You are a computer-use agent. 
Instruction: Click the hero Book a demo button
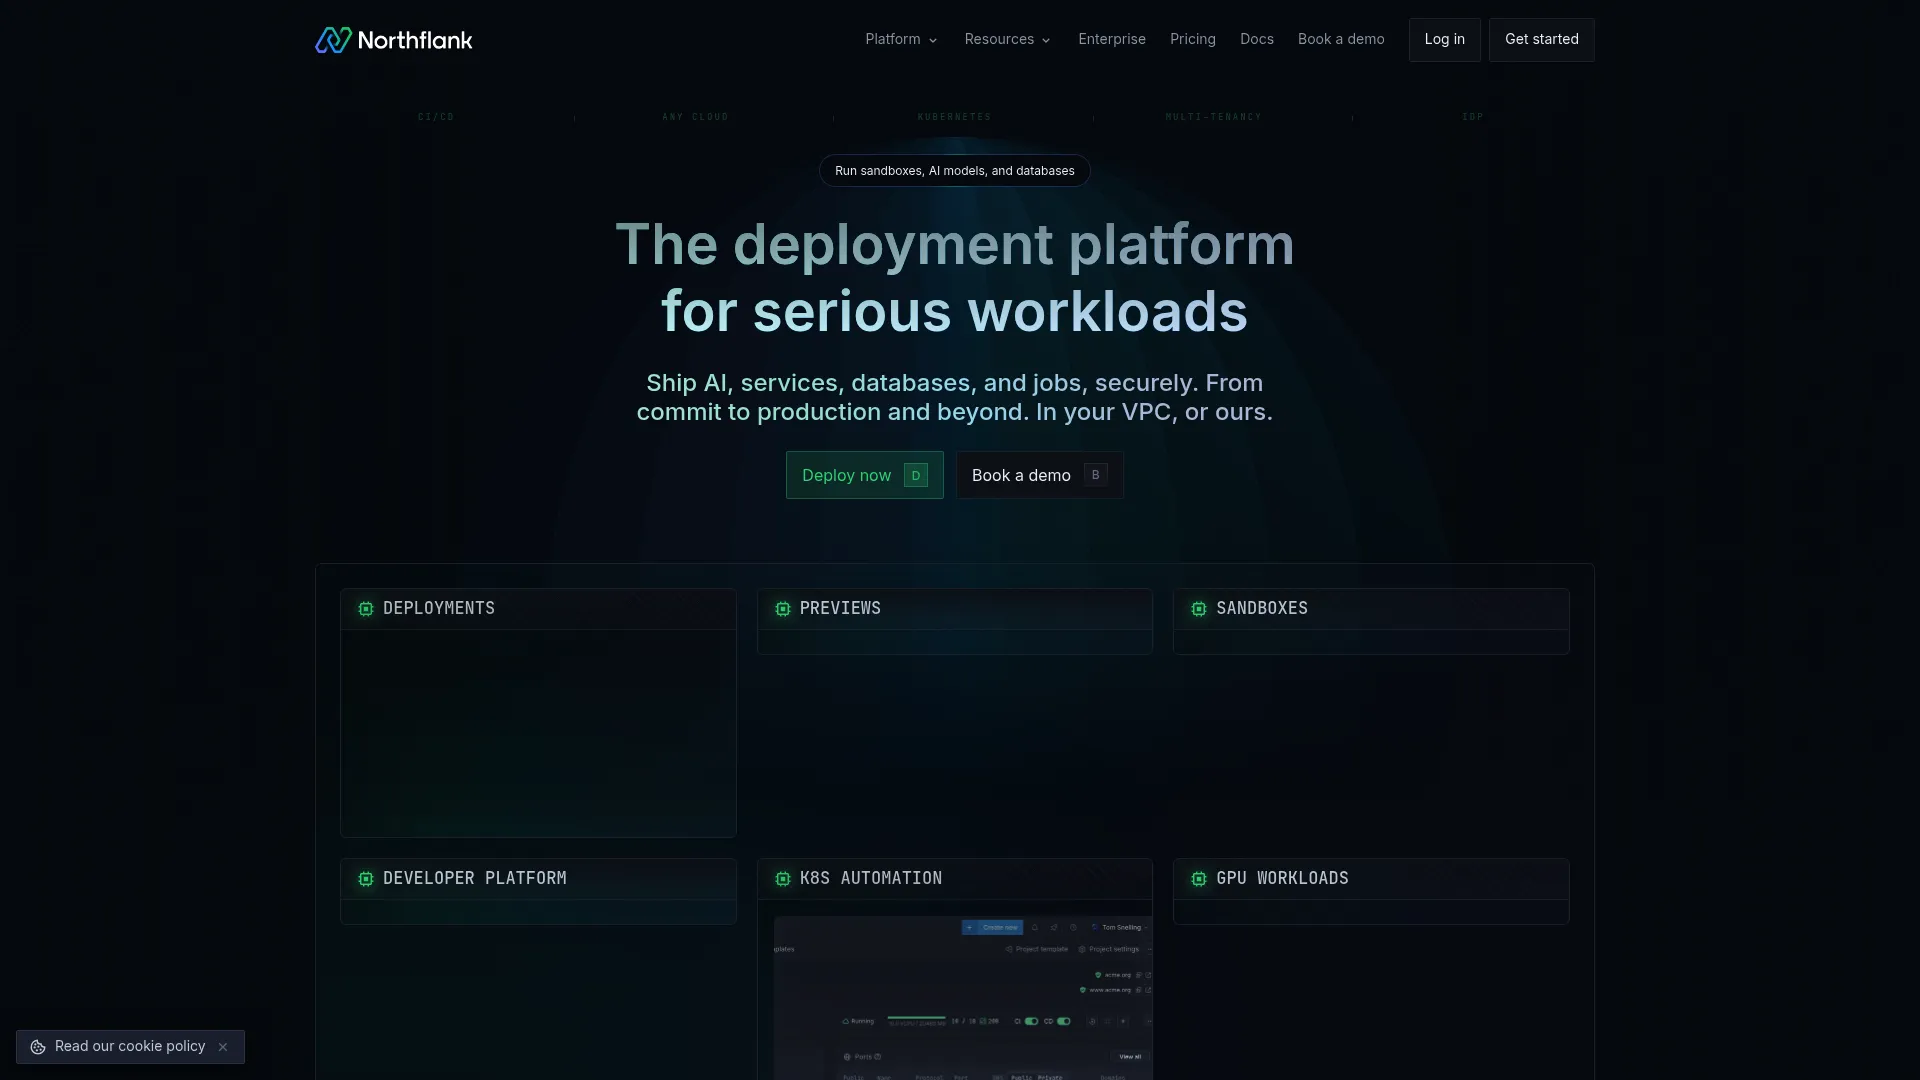click(x=1040, y=475)
